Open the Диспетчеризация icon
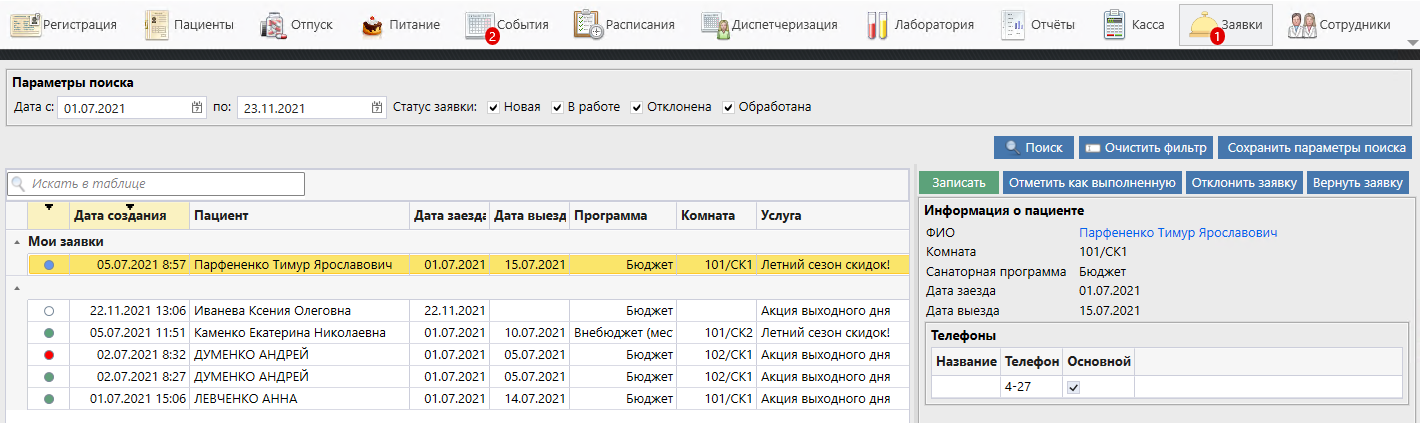The height and width of the screenshot is (423, 1420). click(715, 25)
